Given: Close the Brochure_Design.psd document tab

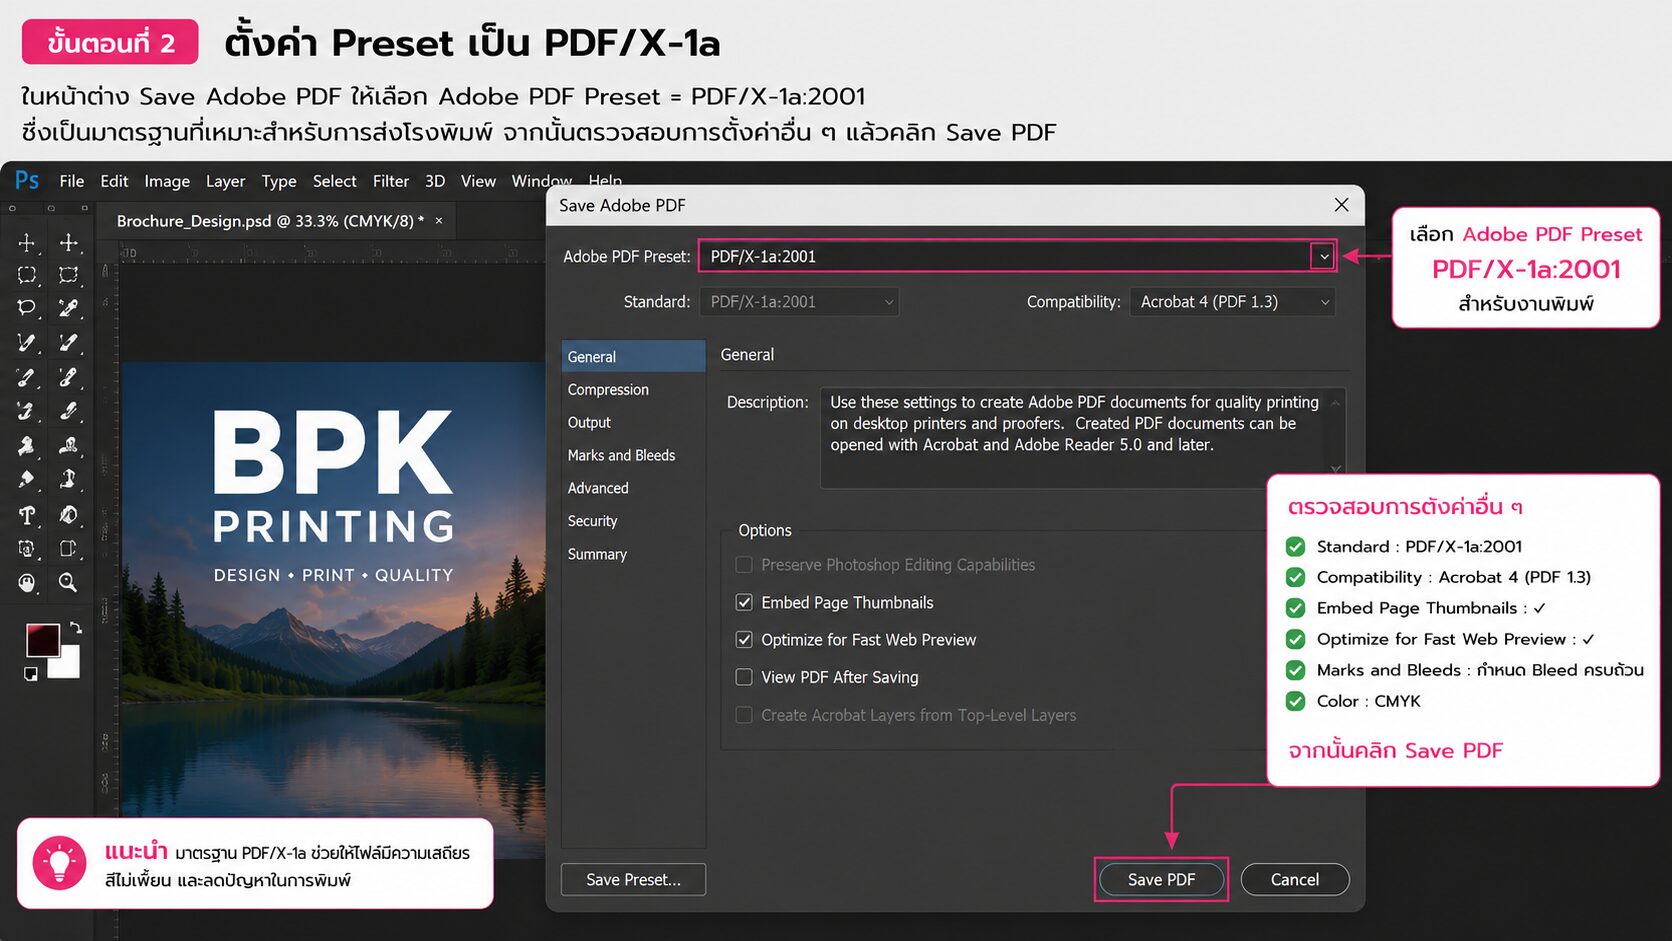Looking at the screenshot, I should [x=439, y=220].
